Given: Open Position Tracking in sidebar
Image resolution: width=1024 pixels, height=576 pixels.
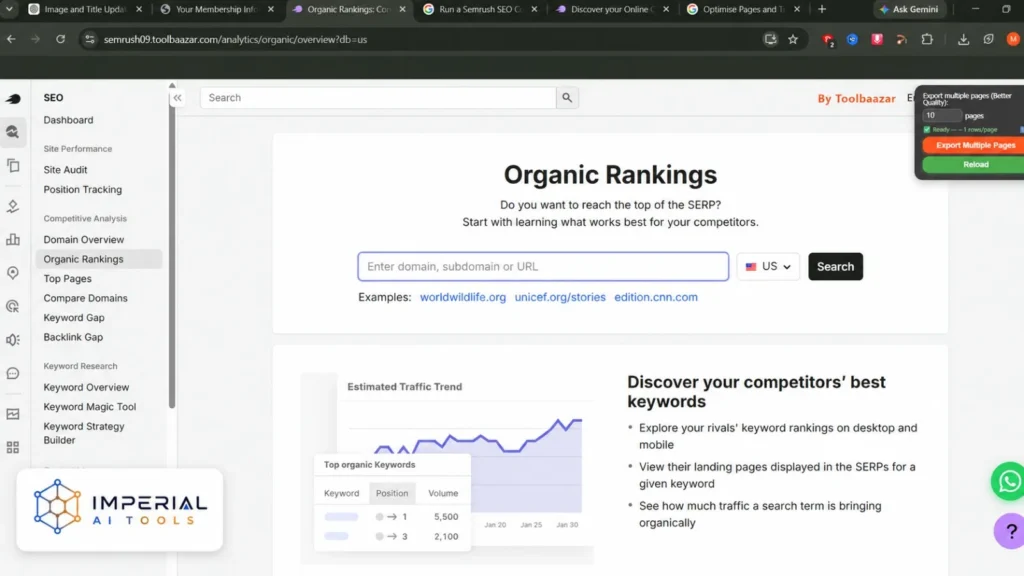Looking at the screenshot, I should [83, 189].
